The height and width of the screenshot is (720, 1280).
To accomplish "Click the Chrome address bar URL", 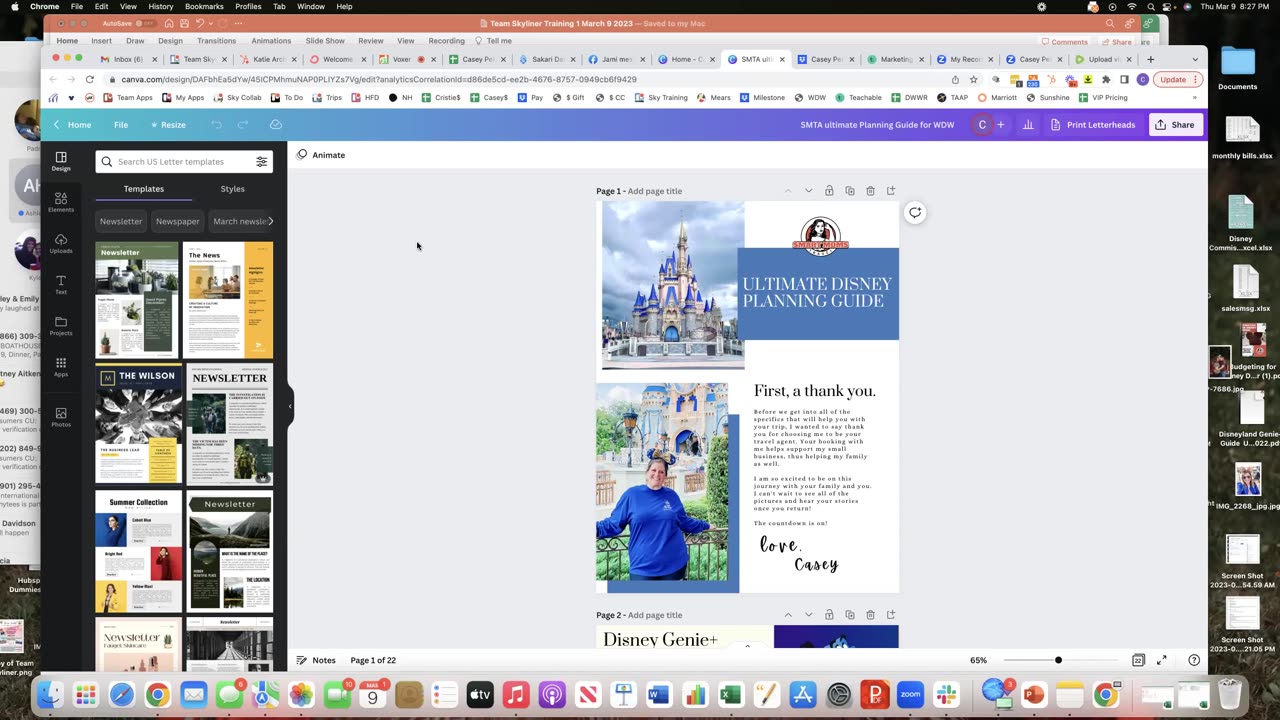I will click(379, 79).
